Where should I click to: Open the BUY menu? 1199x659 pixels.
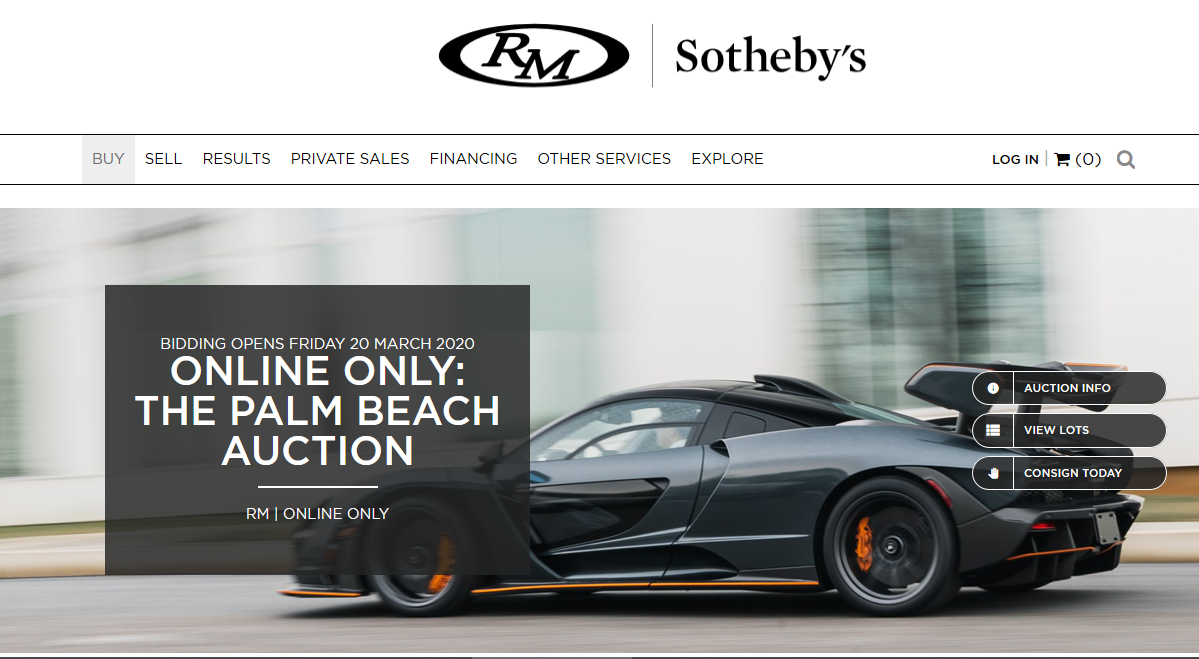pyautogui.click(x=108, y=159)
